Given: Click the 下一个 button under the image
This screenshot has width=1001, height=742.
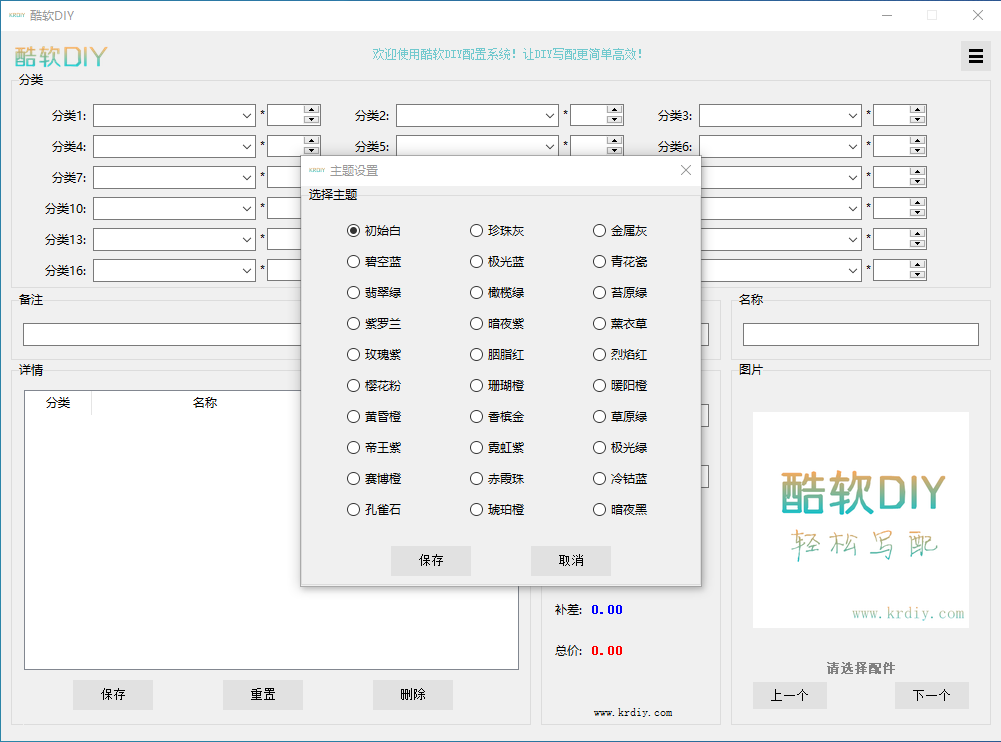Looking at the screenshot, I should click(931, 696).
